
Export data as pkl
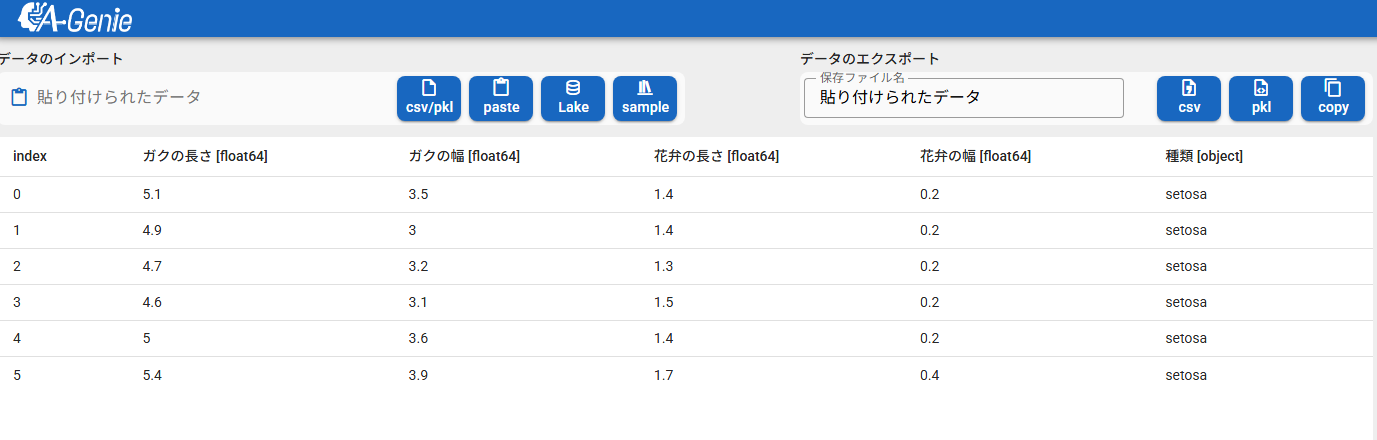1261,98
